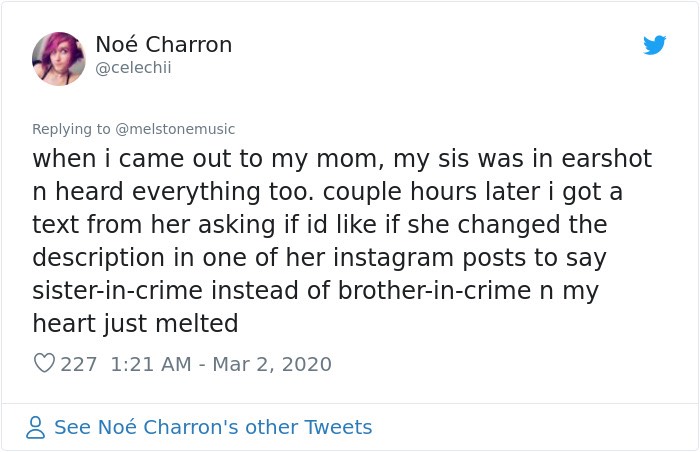Click the Mar 2, 2020 date
Screen dimensions: 700x452
[x=272, y=364]
